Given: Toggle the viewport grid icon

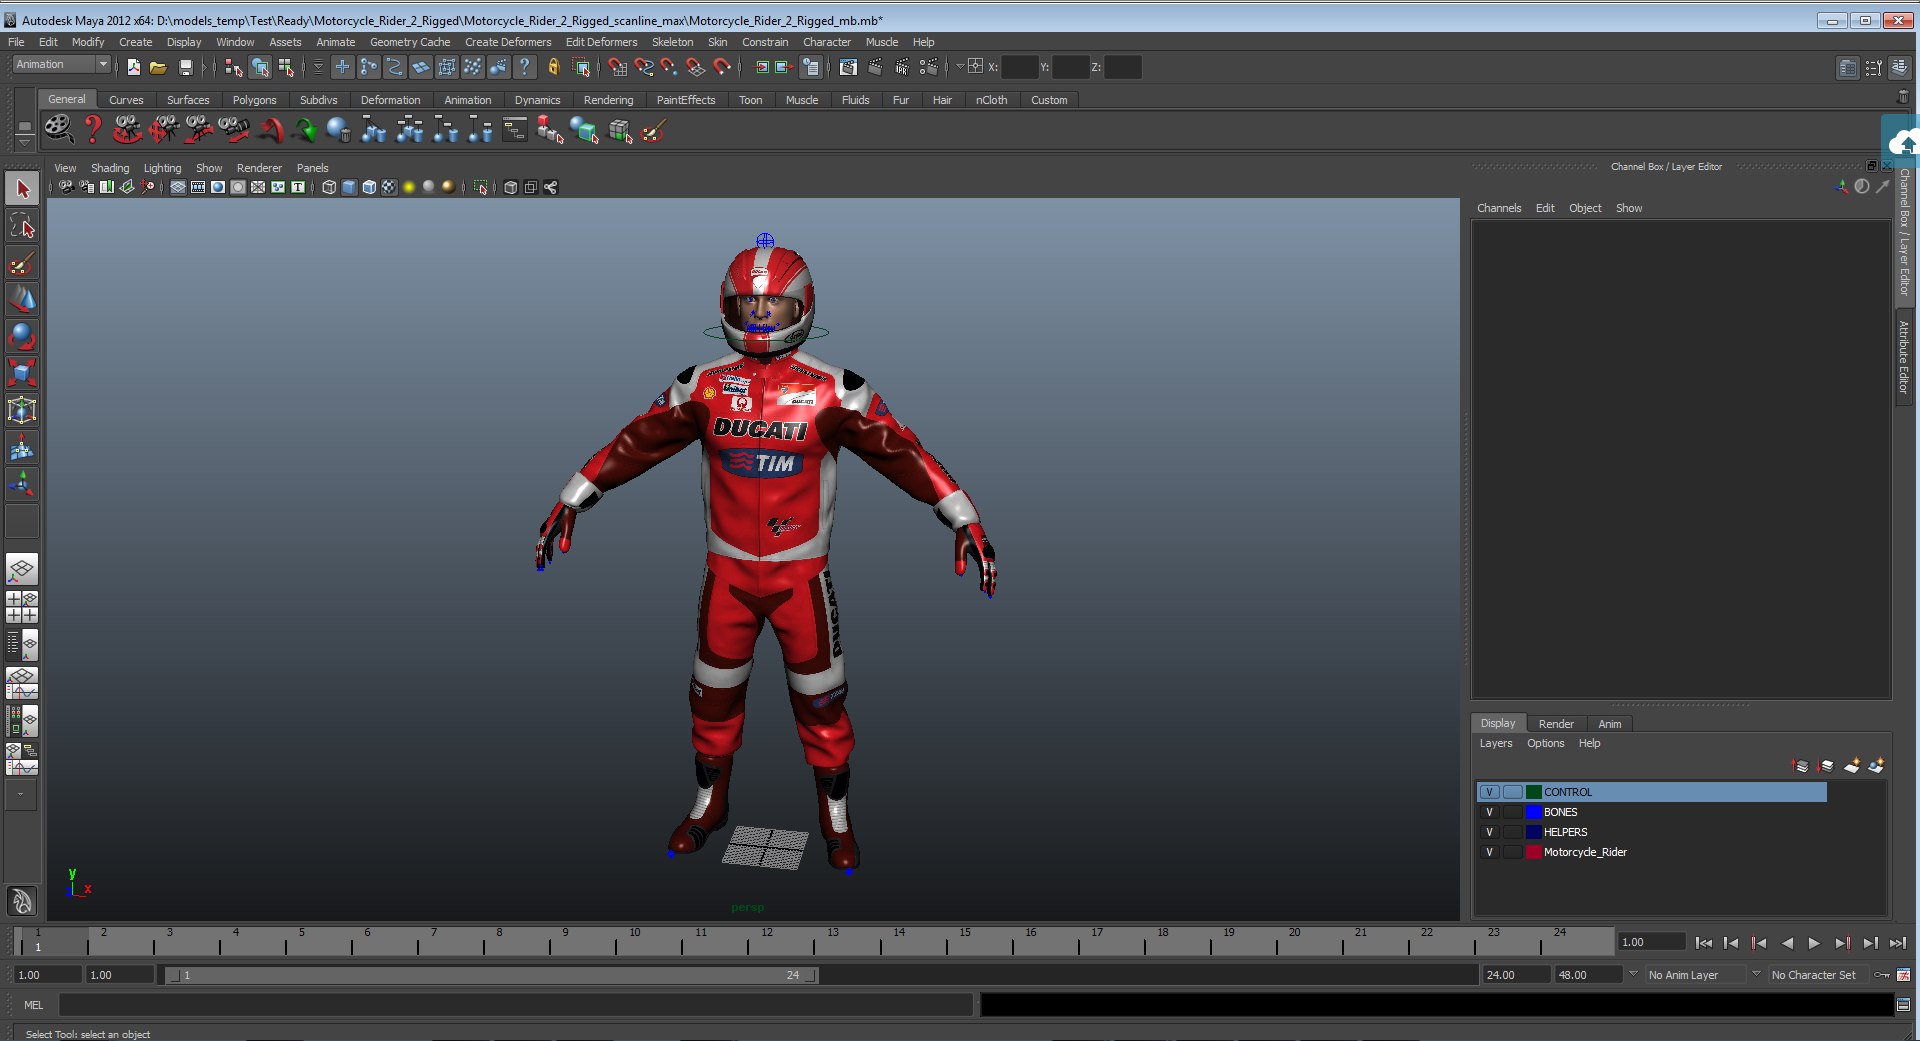Looking at the screenshot, I should click(x=177, y=187).
